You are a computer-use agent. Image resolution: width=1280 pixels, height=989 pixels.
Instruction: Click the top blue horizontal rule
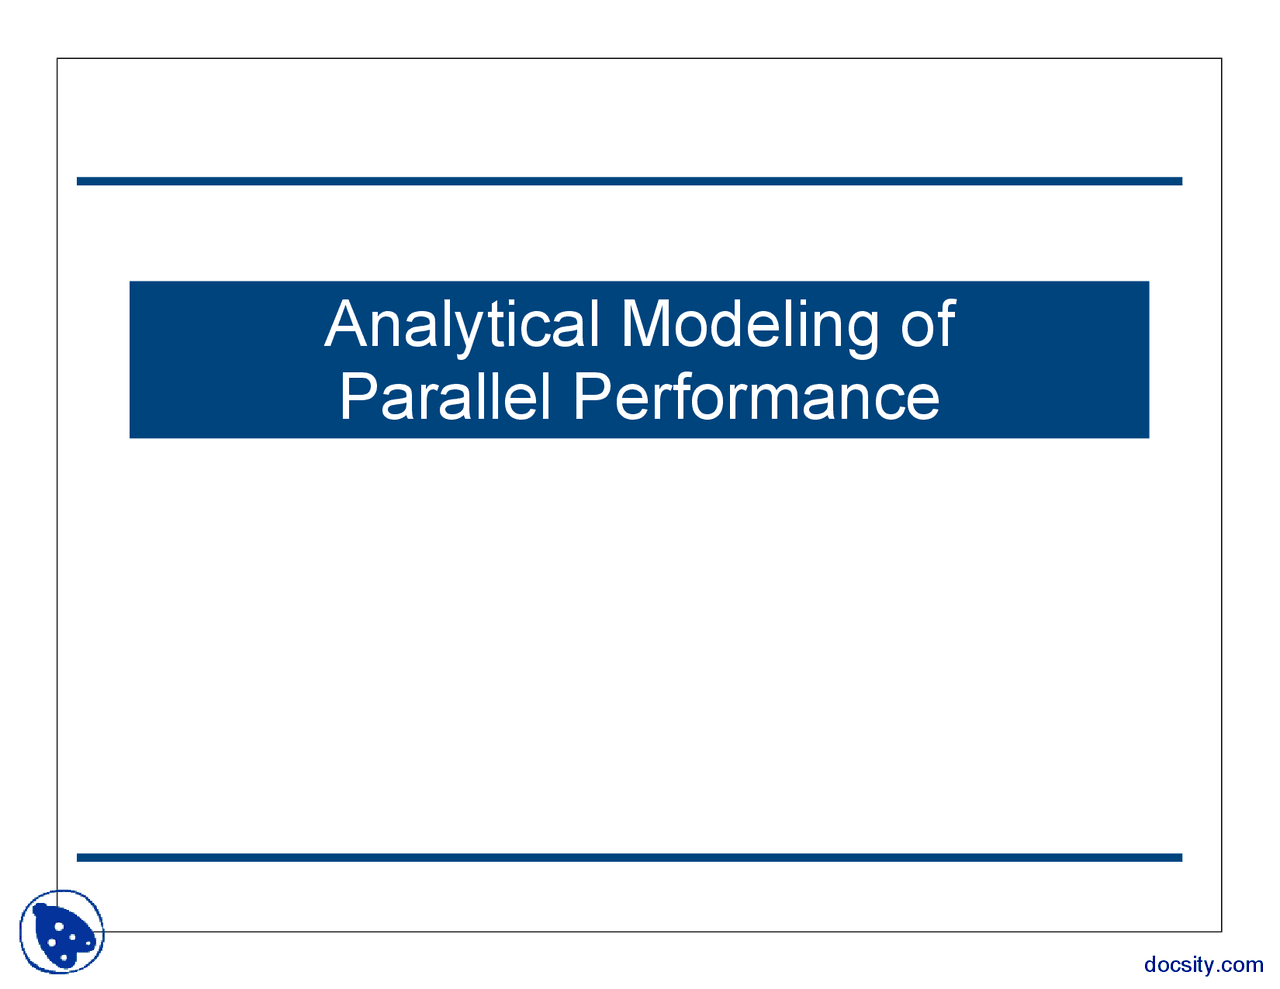coord(629,181)
